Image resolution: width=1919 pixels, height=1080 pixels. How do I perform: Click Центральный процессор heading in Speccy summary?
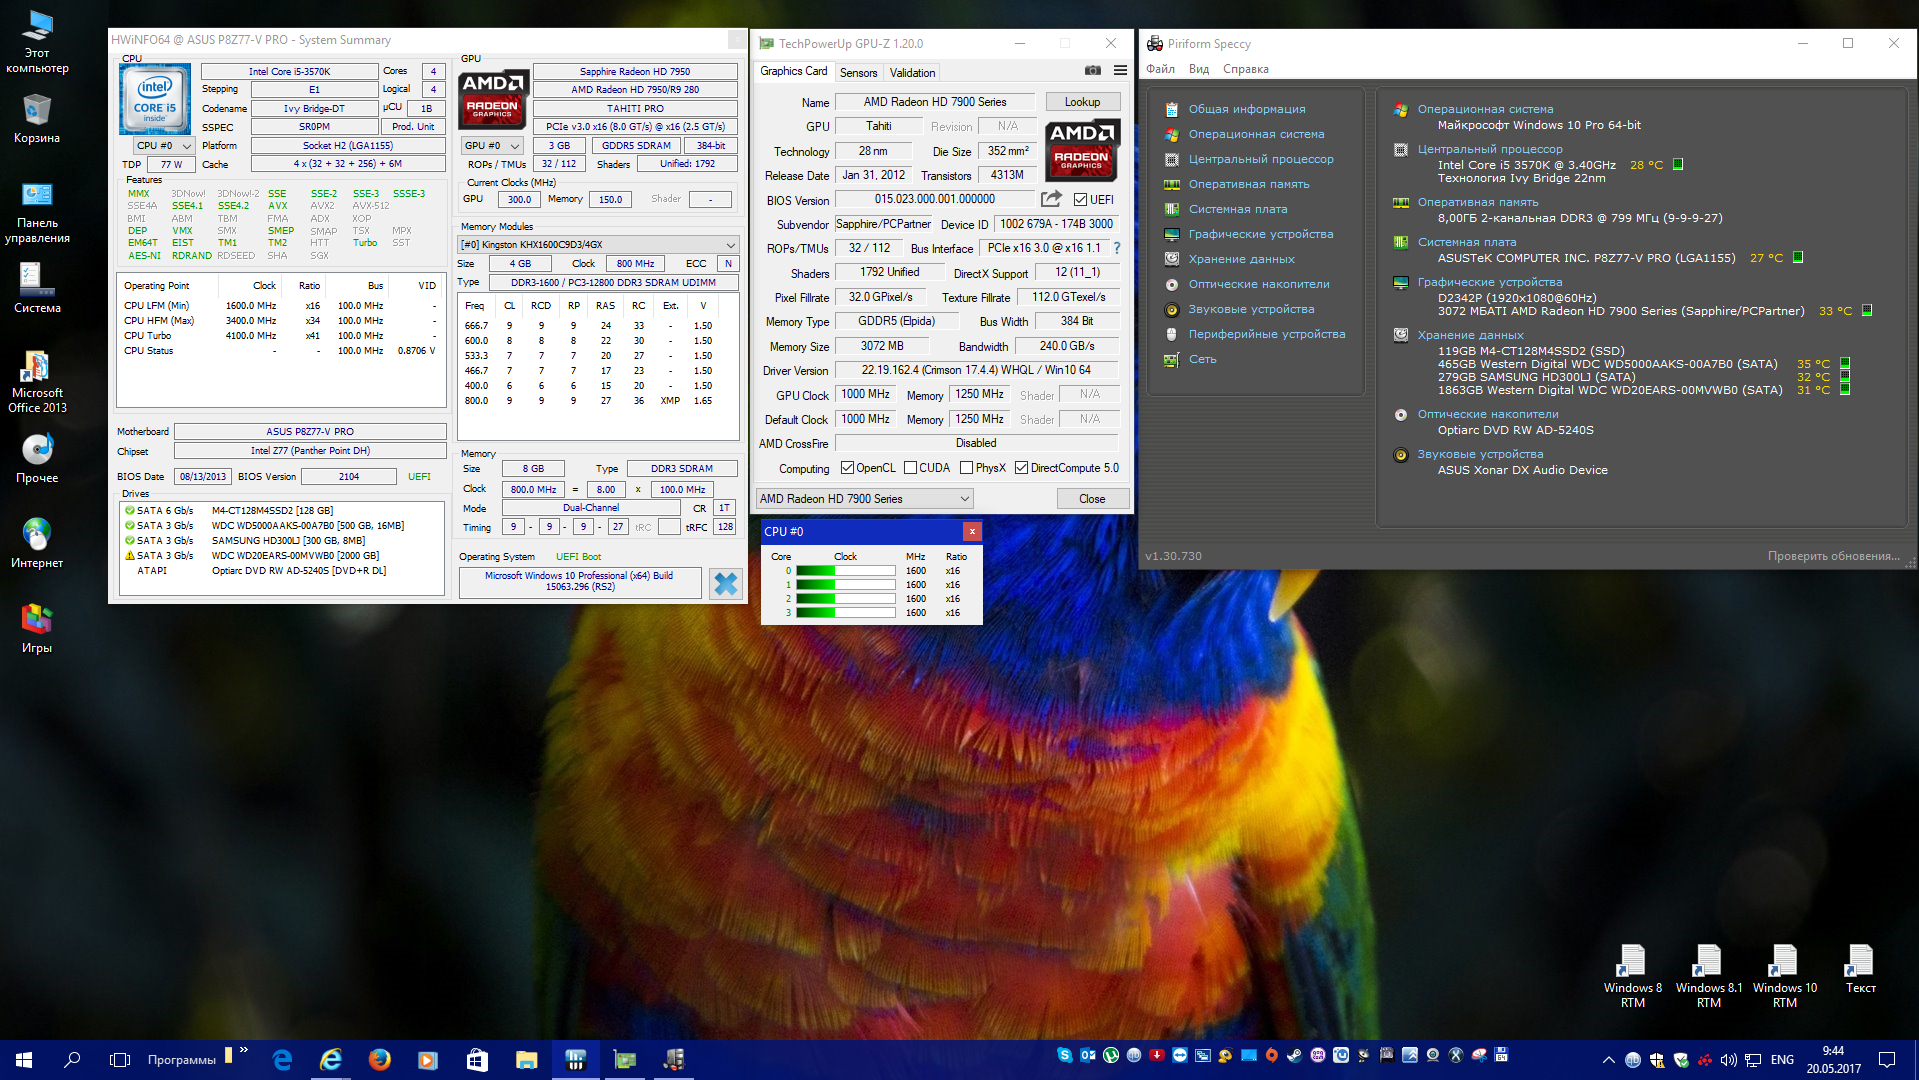click(1489, 150)
